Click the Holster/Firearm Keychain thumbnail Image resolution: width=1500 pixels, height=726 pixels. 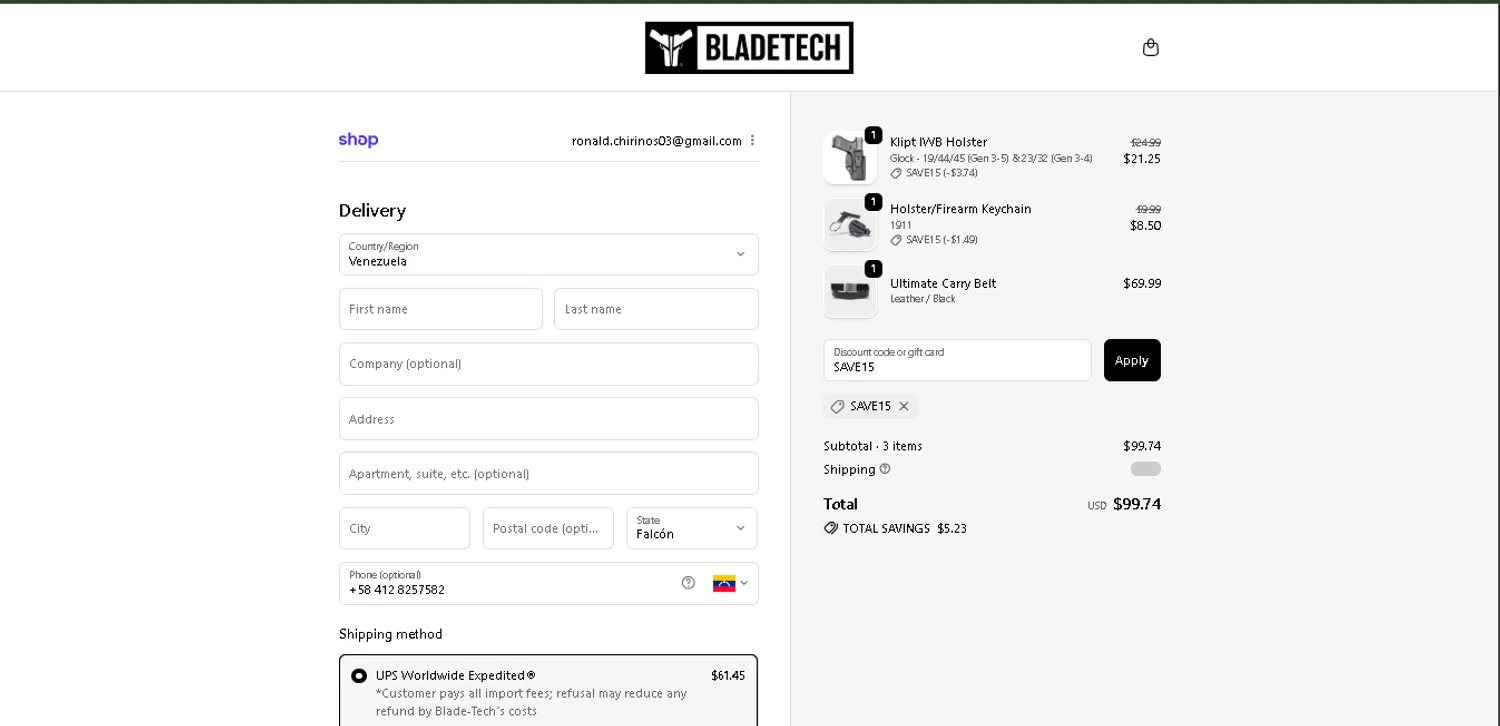(x=850, y=225)
